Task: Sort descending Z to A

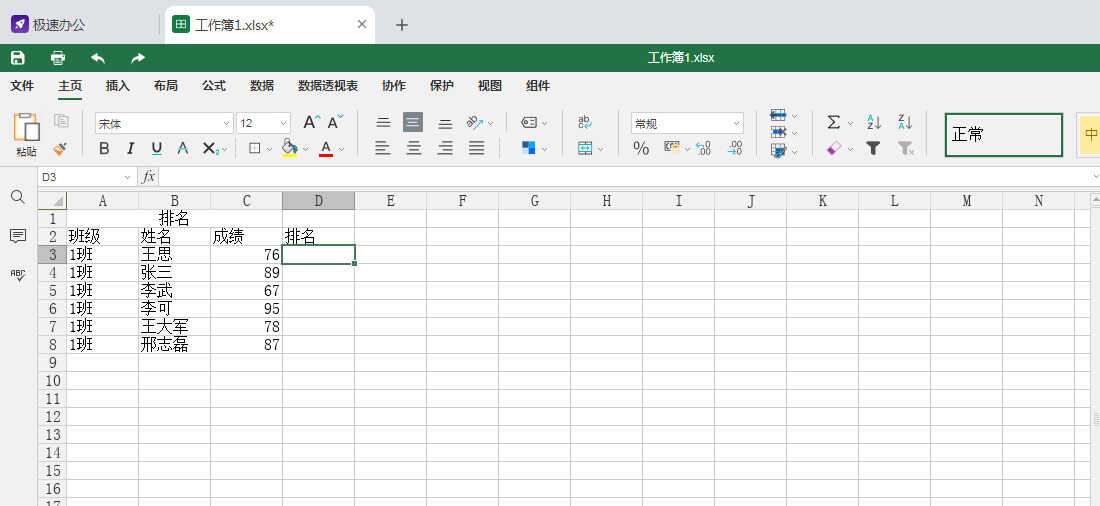Action: coord(905,123)
